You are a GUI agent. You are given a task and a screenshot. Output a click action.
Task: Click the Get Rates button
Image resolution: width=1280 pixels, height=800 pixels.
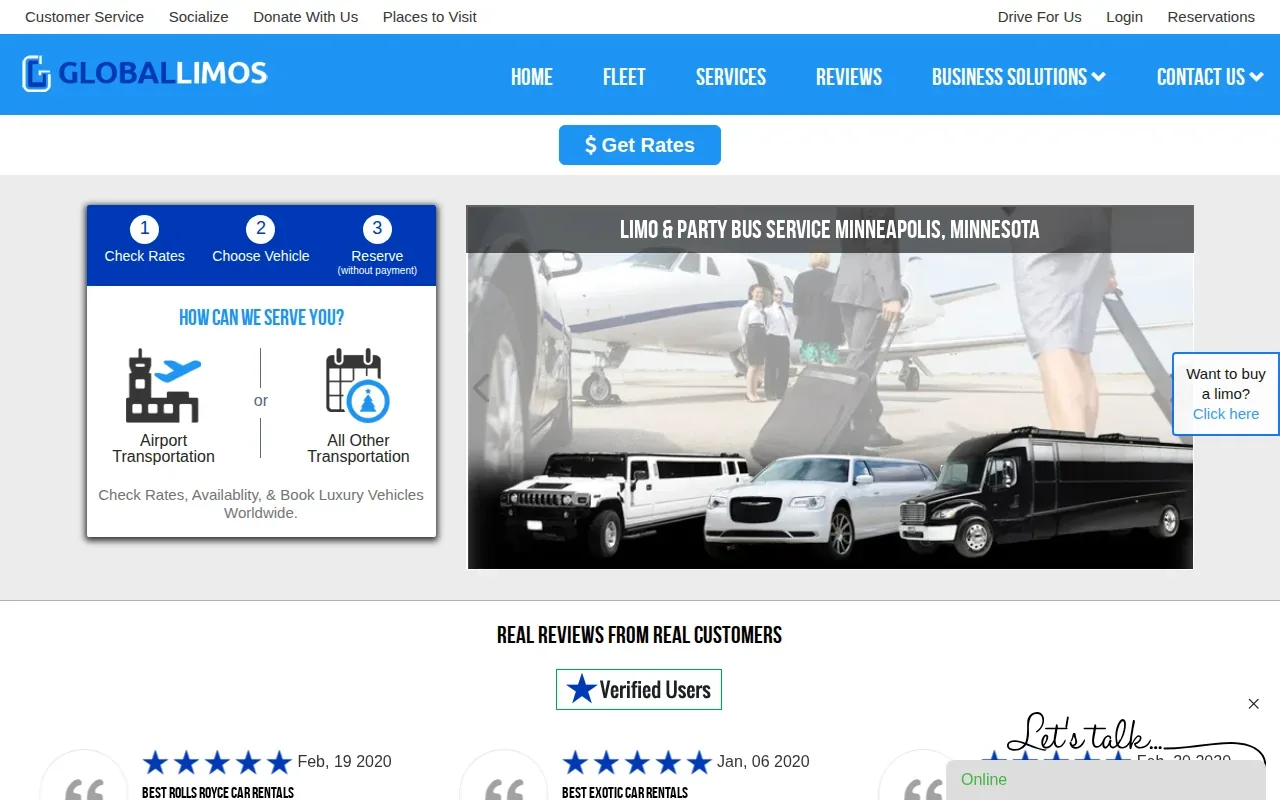[640, 145]
